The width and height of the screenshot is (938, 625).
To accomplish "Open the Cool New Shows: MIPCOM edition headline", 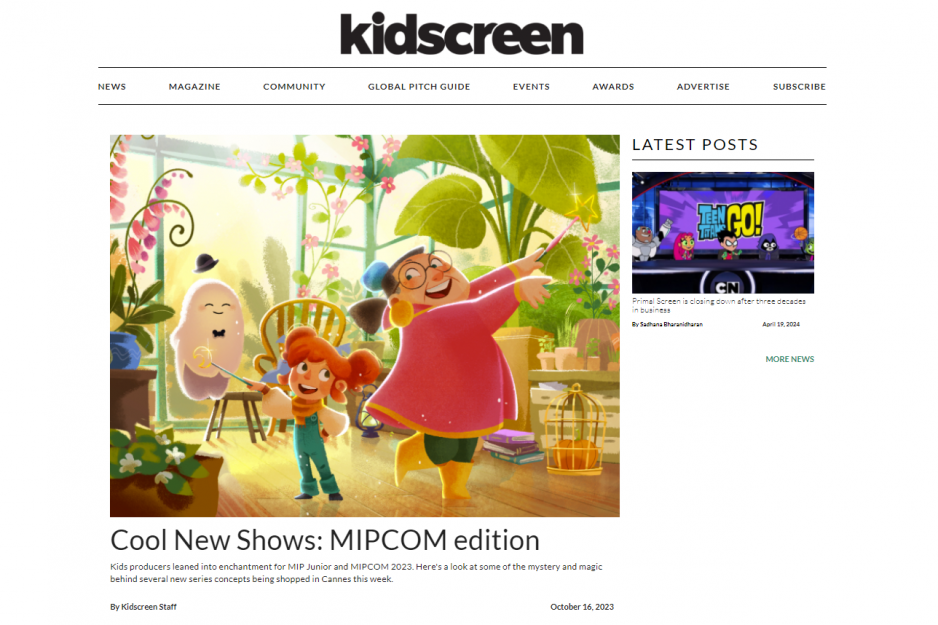I will coord(325,540).
